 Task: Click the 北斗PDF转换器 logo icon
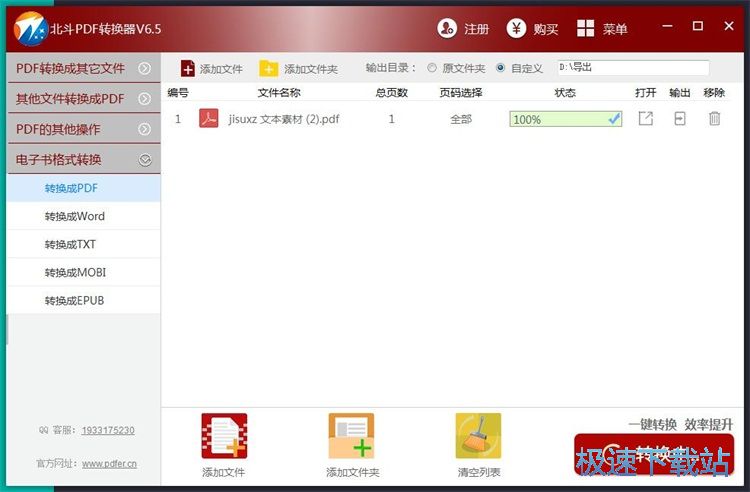30,29
